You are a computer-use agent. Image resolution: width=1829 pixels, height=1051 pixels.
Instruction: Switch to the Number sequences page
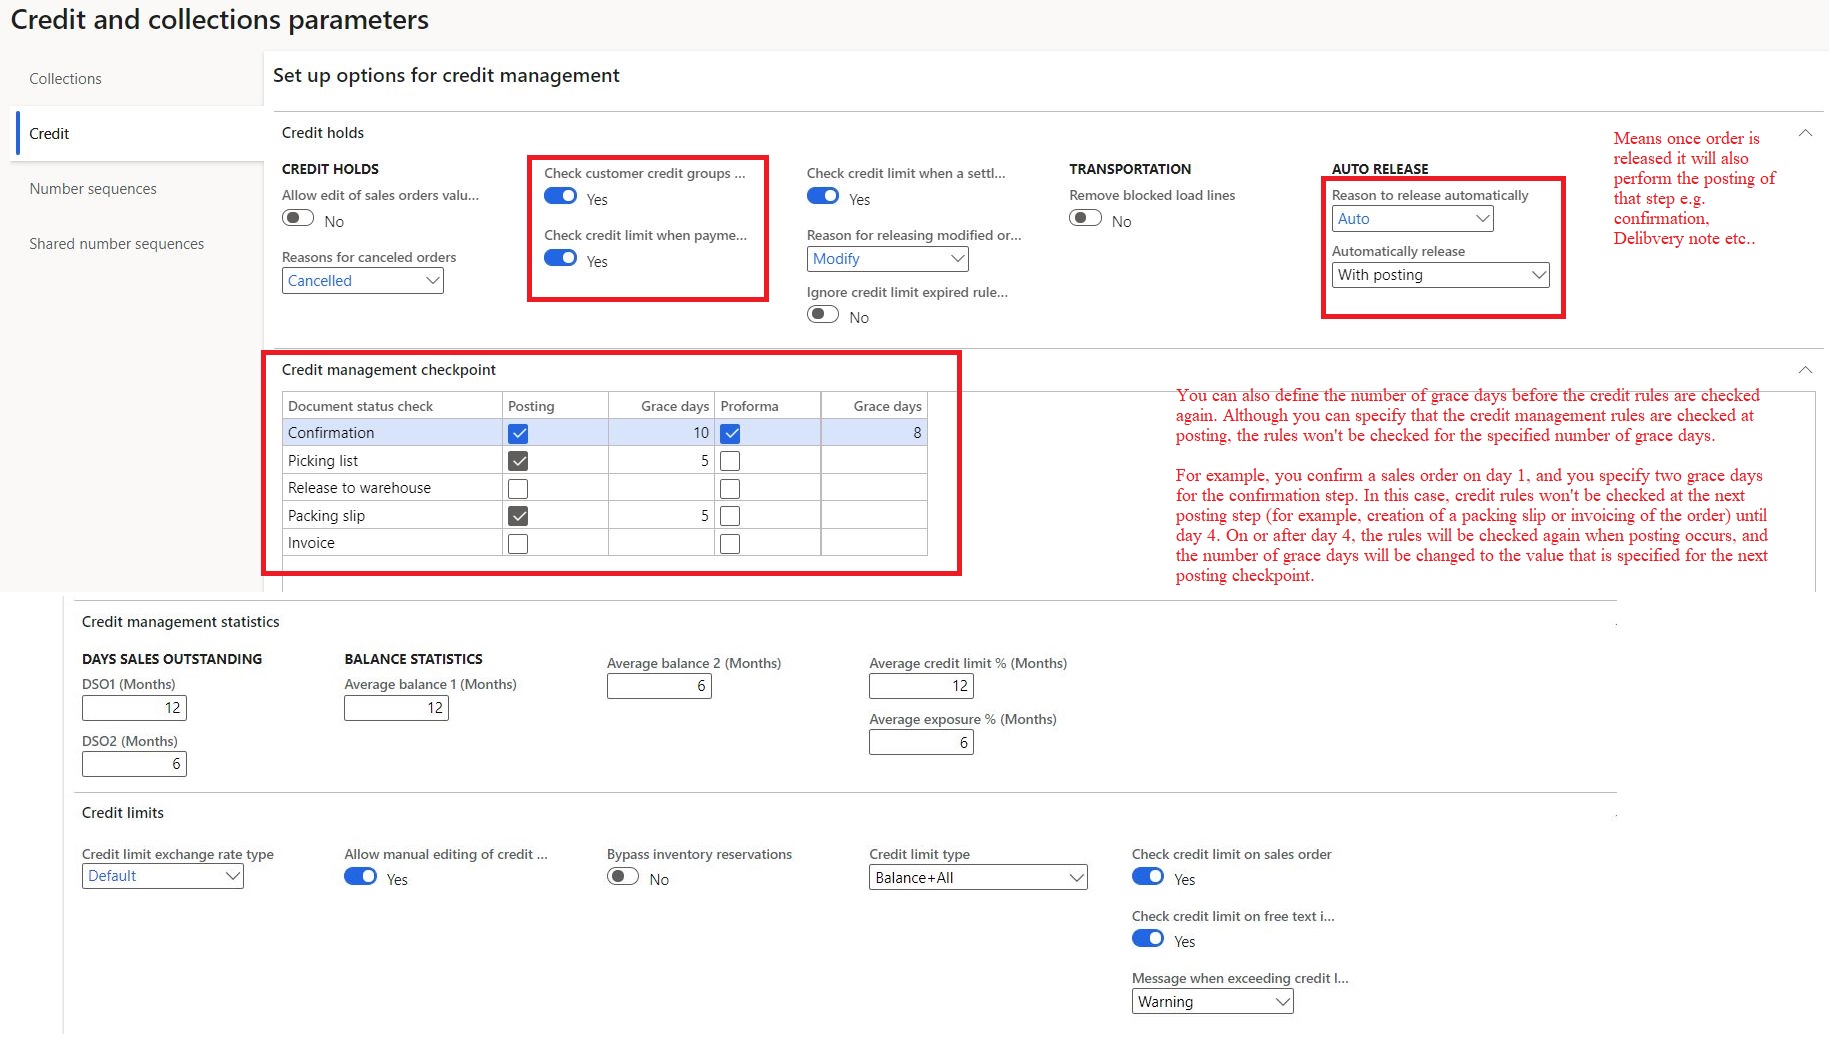tap(93, 188)
